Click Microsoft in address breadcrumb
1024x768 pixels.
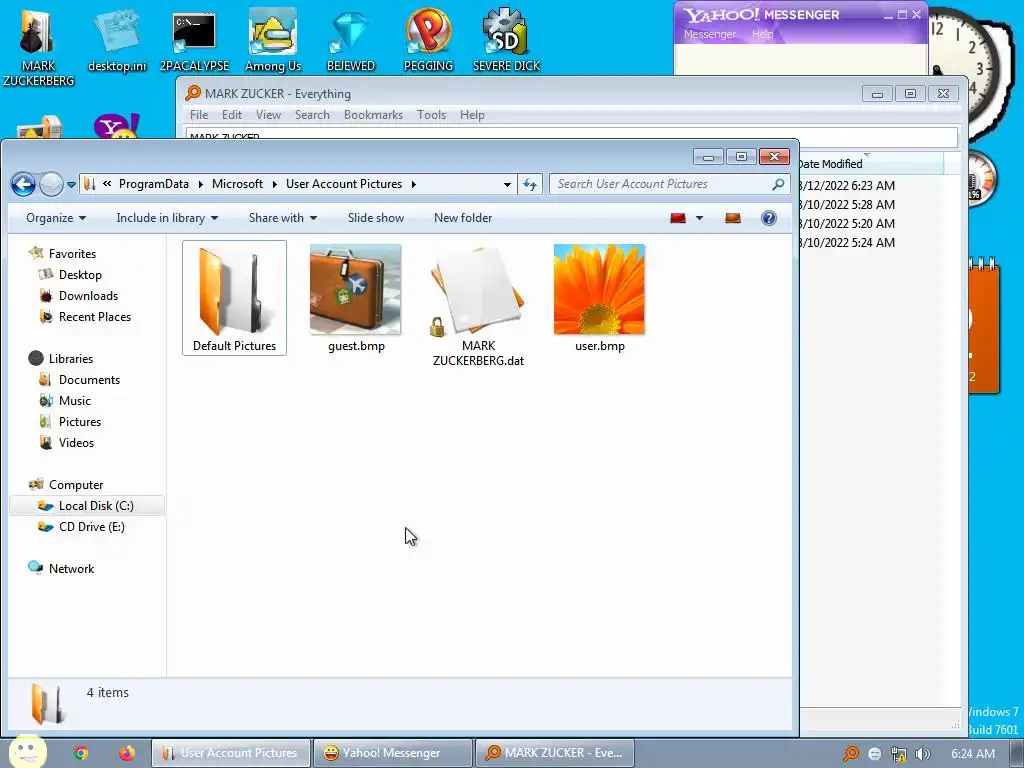237,184
